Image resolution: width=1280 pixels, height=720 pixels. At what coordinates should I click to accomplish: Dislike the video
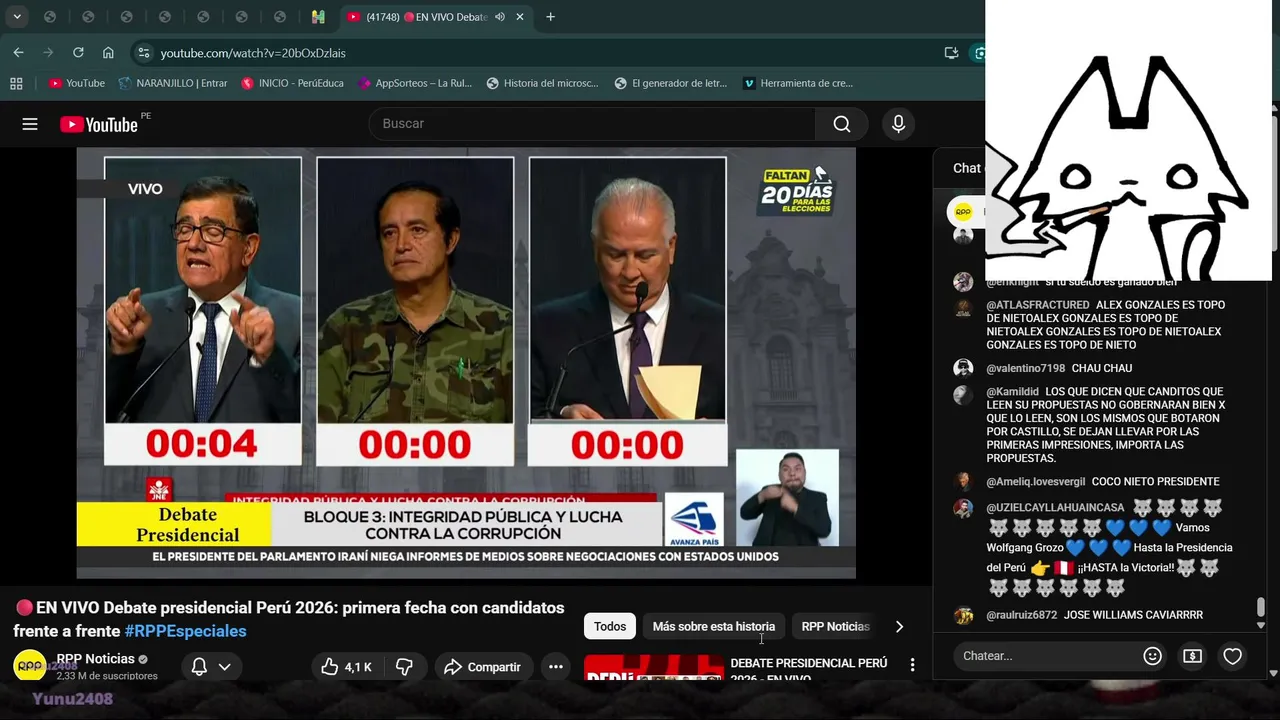pyautogui.click(x=405, y=667)
